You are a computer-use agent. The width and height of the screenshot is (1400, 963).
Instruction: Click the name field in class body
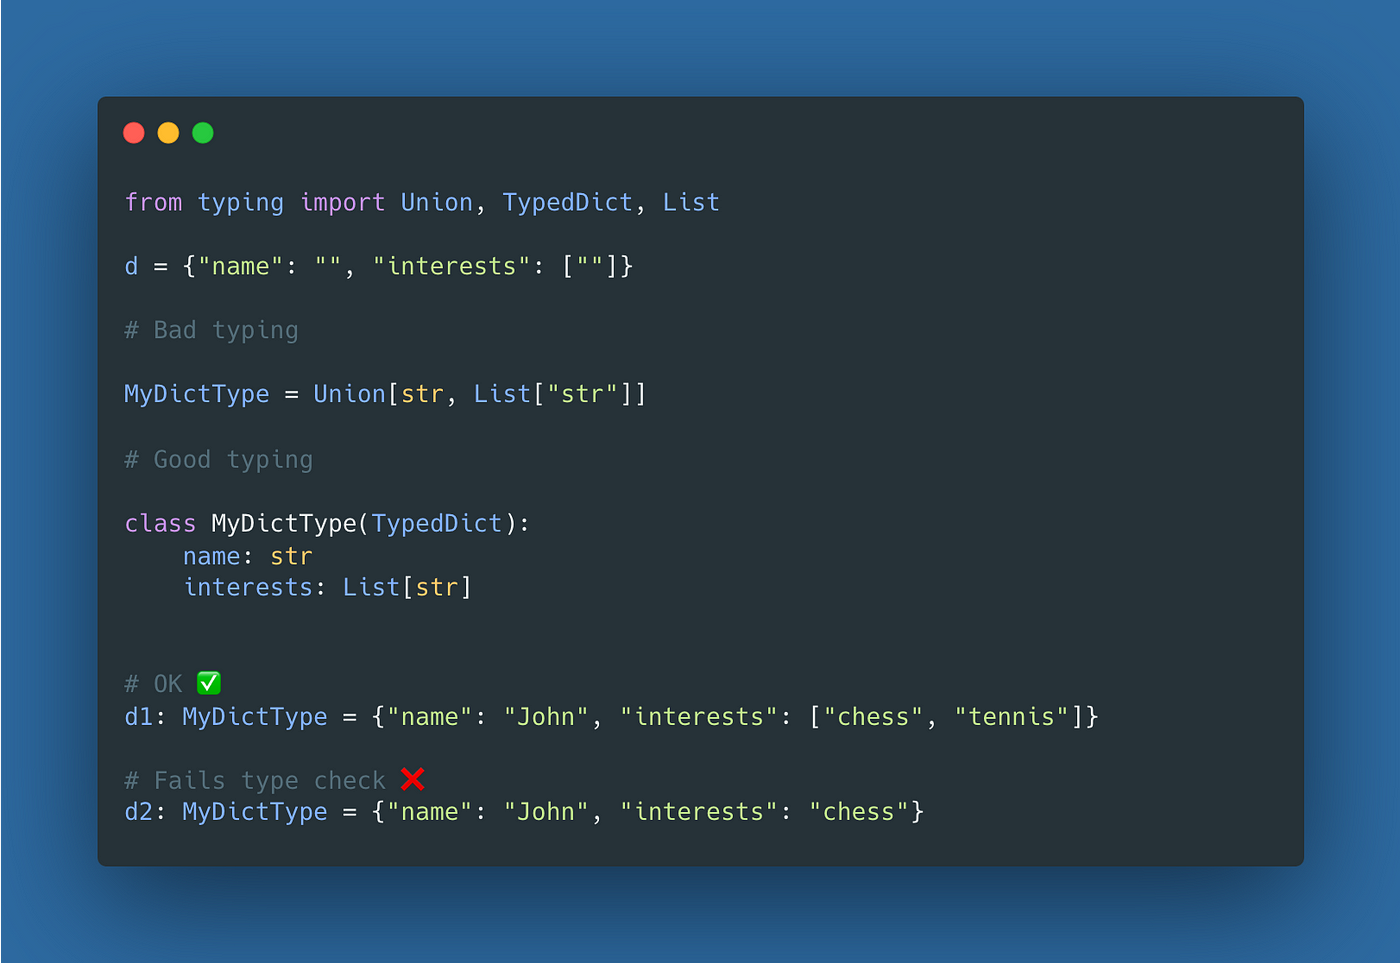211,556
